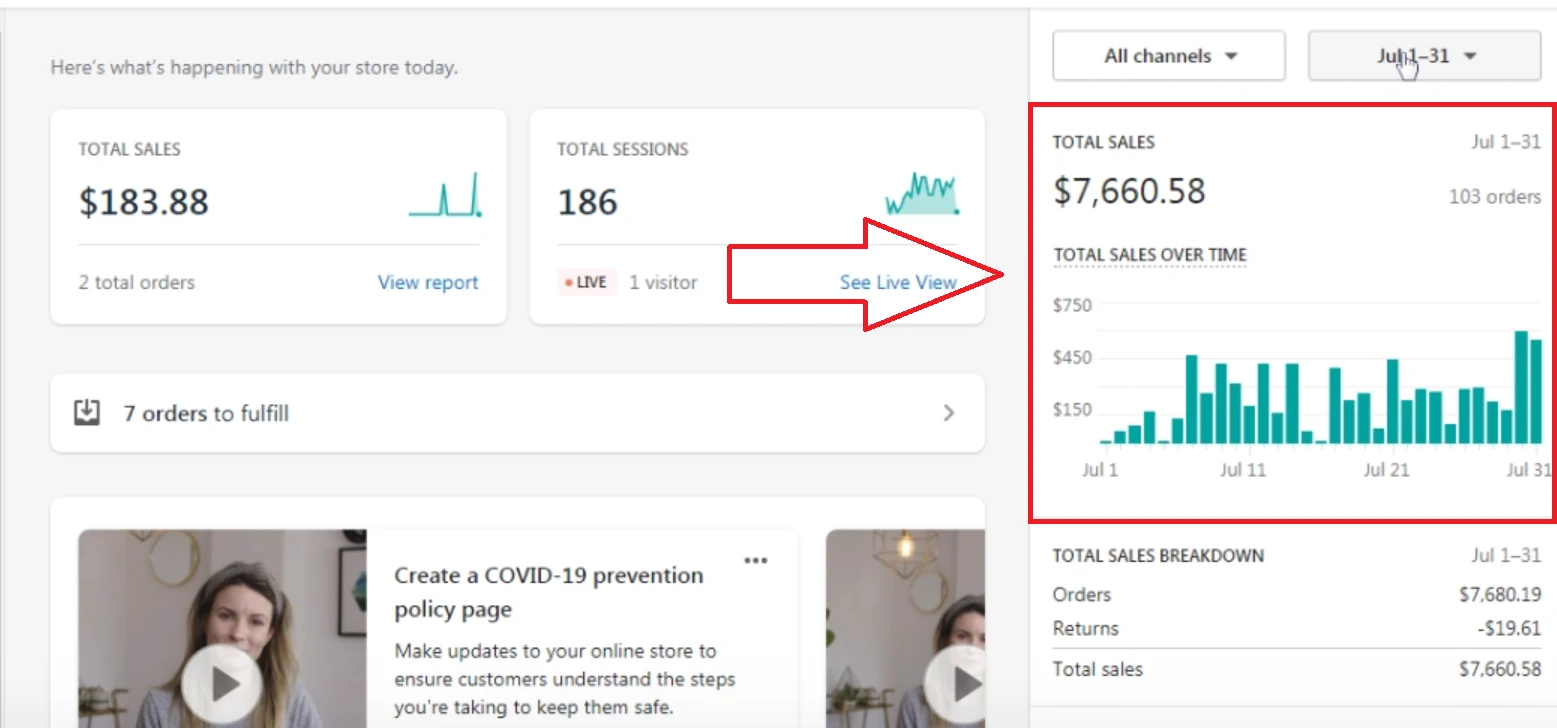
Task: Click the download tray icon beside orders to fulfill
Action: pyautogui.click(x=87, y=412)
